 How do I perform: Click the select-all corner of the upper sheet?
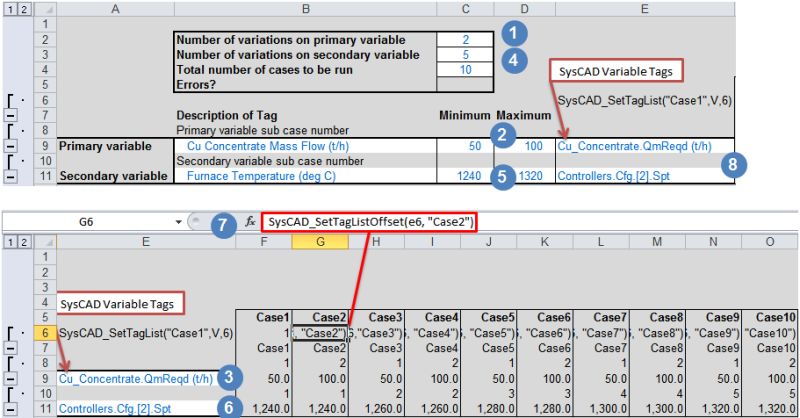(45, 9)
